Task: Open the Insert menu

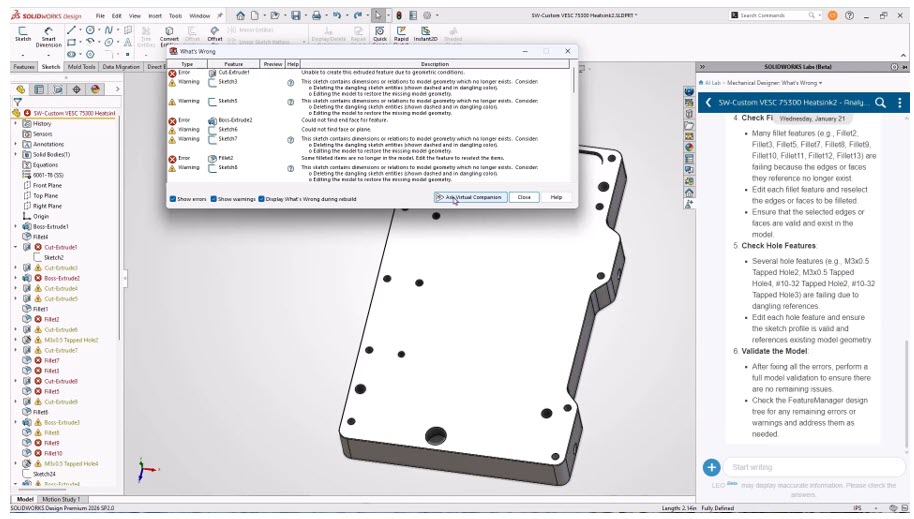Action: [x=154, y=16]
